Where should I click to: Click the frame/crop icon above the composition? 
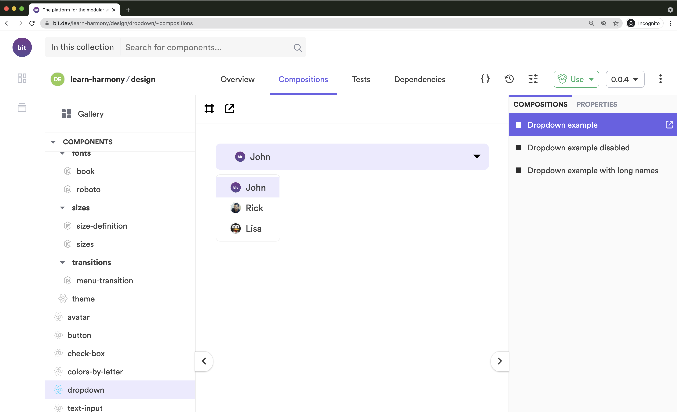coord(209,109)
